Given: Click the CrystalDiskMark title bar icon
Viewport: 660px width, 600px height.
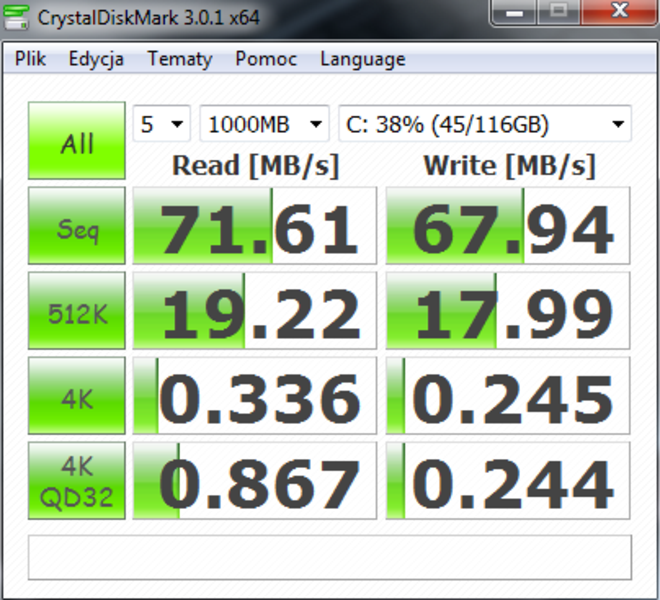Looking at the screenshot, I should coord(16,17).
